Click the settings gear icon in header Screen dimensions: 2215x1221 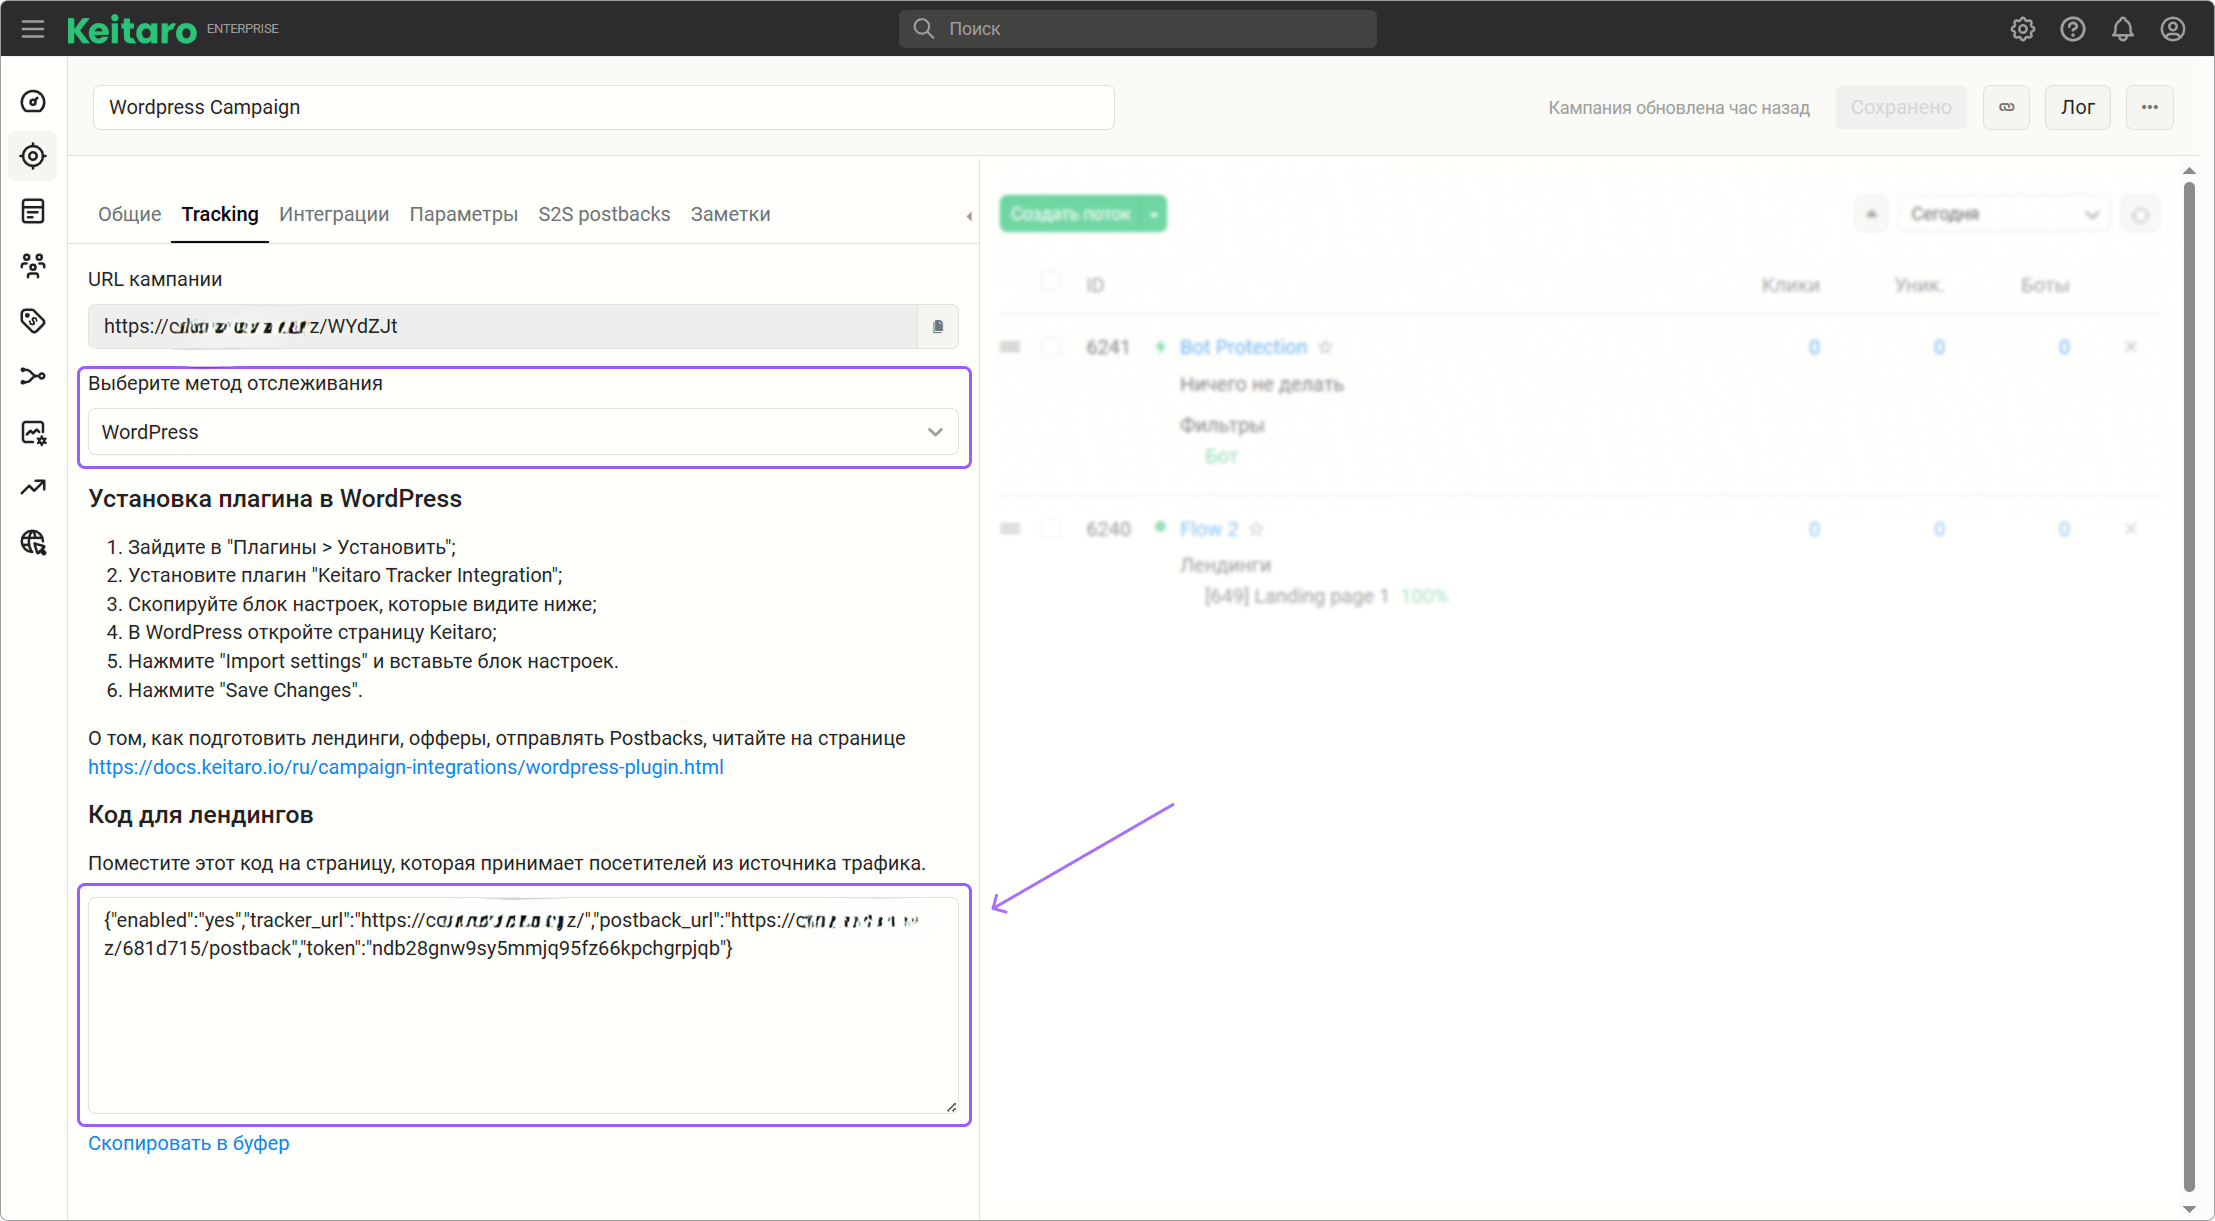[2022, 29]
